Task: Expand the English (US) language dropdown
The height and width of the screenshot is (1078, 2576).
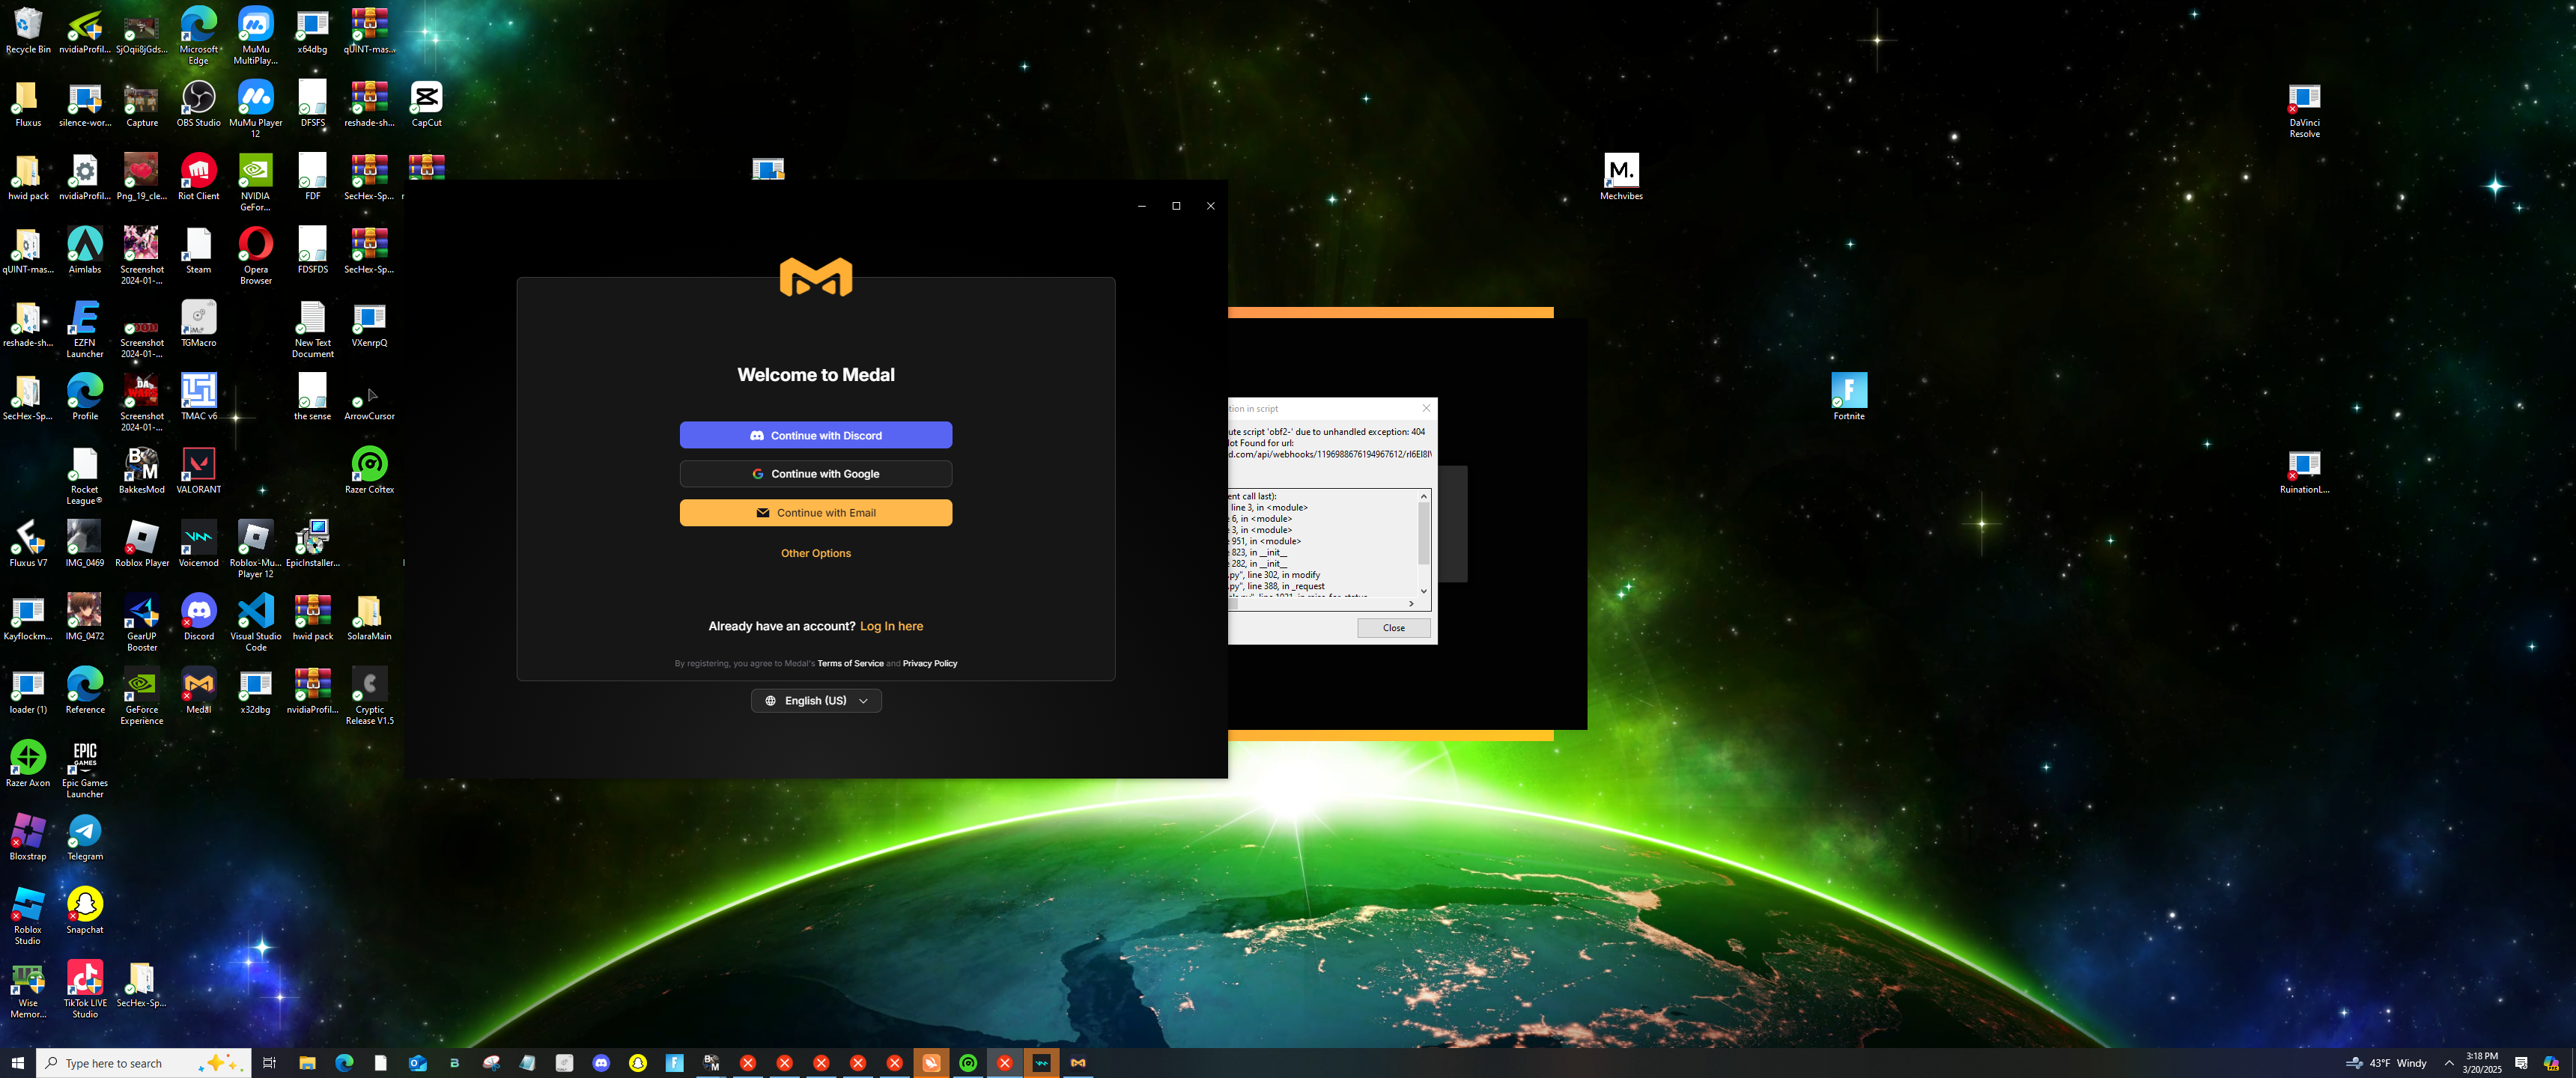Action: 815,701
